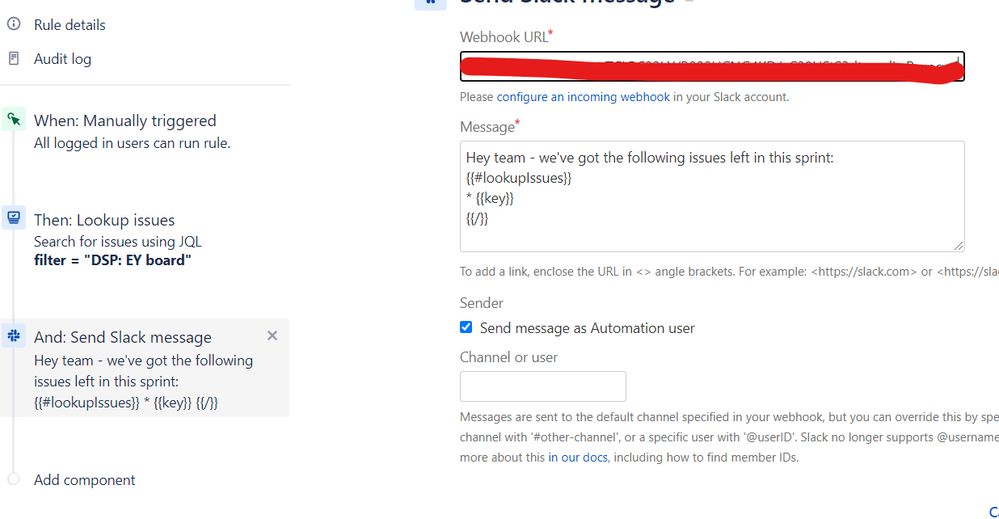
Task: Grab the Message box resize handle
Action: pyautogui.click(x=958, y=246)
